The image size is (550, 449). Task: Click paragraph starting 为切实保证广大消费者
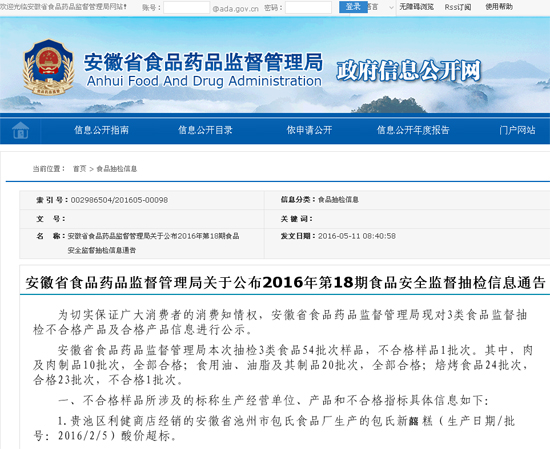[x=280, y=322]
